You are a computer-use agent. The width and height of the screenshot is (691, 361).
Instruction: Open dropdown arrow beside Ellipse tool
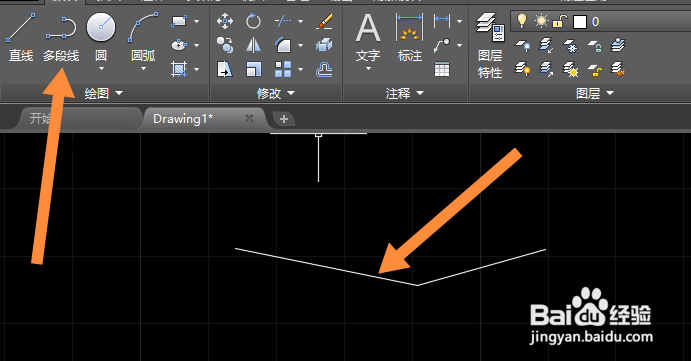click(197, 45)
